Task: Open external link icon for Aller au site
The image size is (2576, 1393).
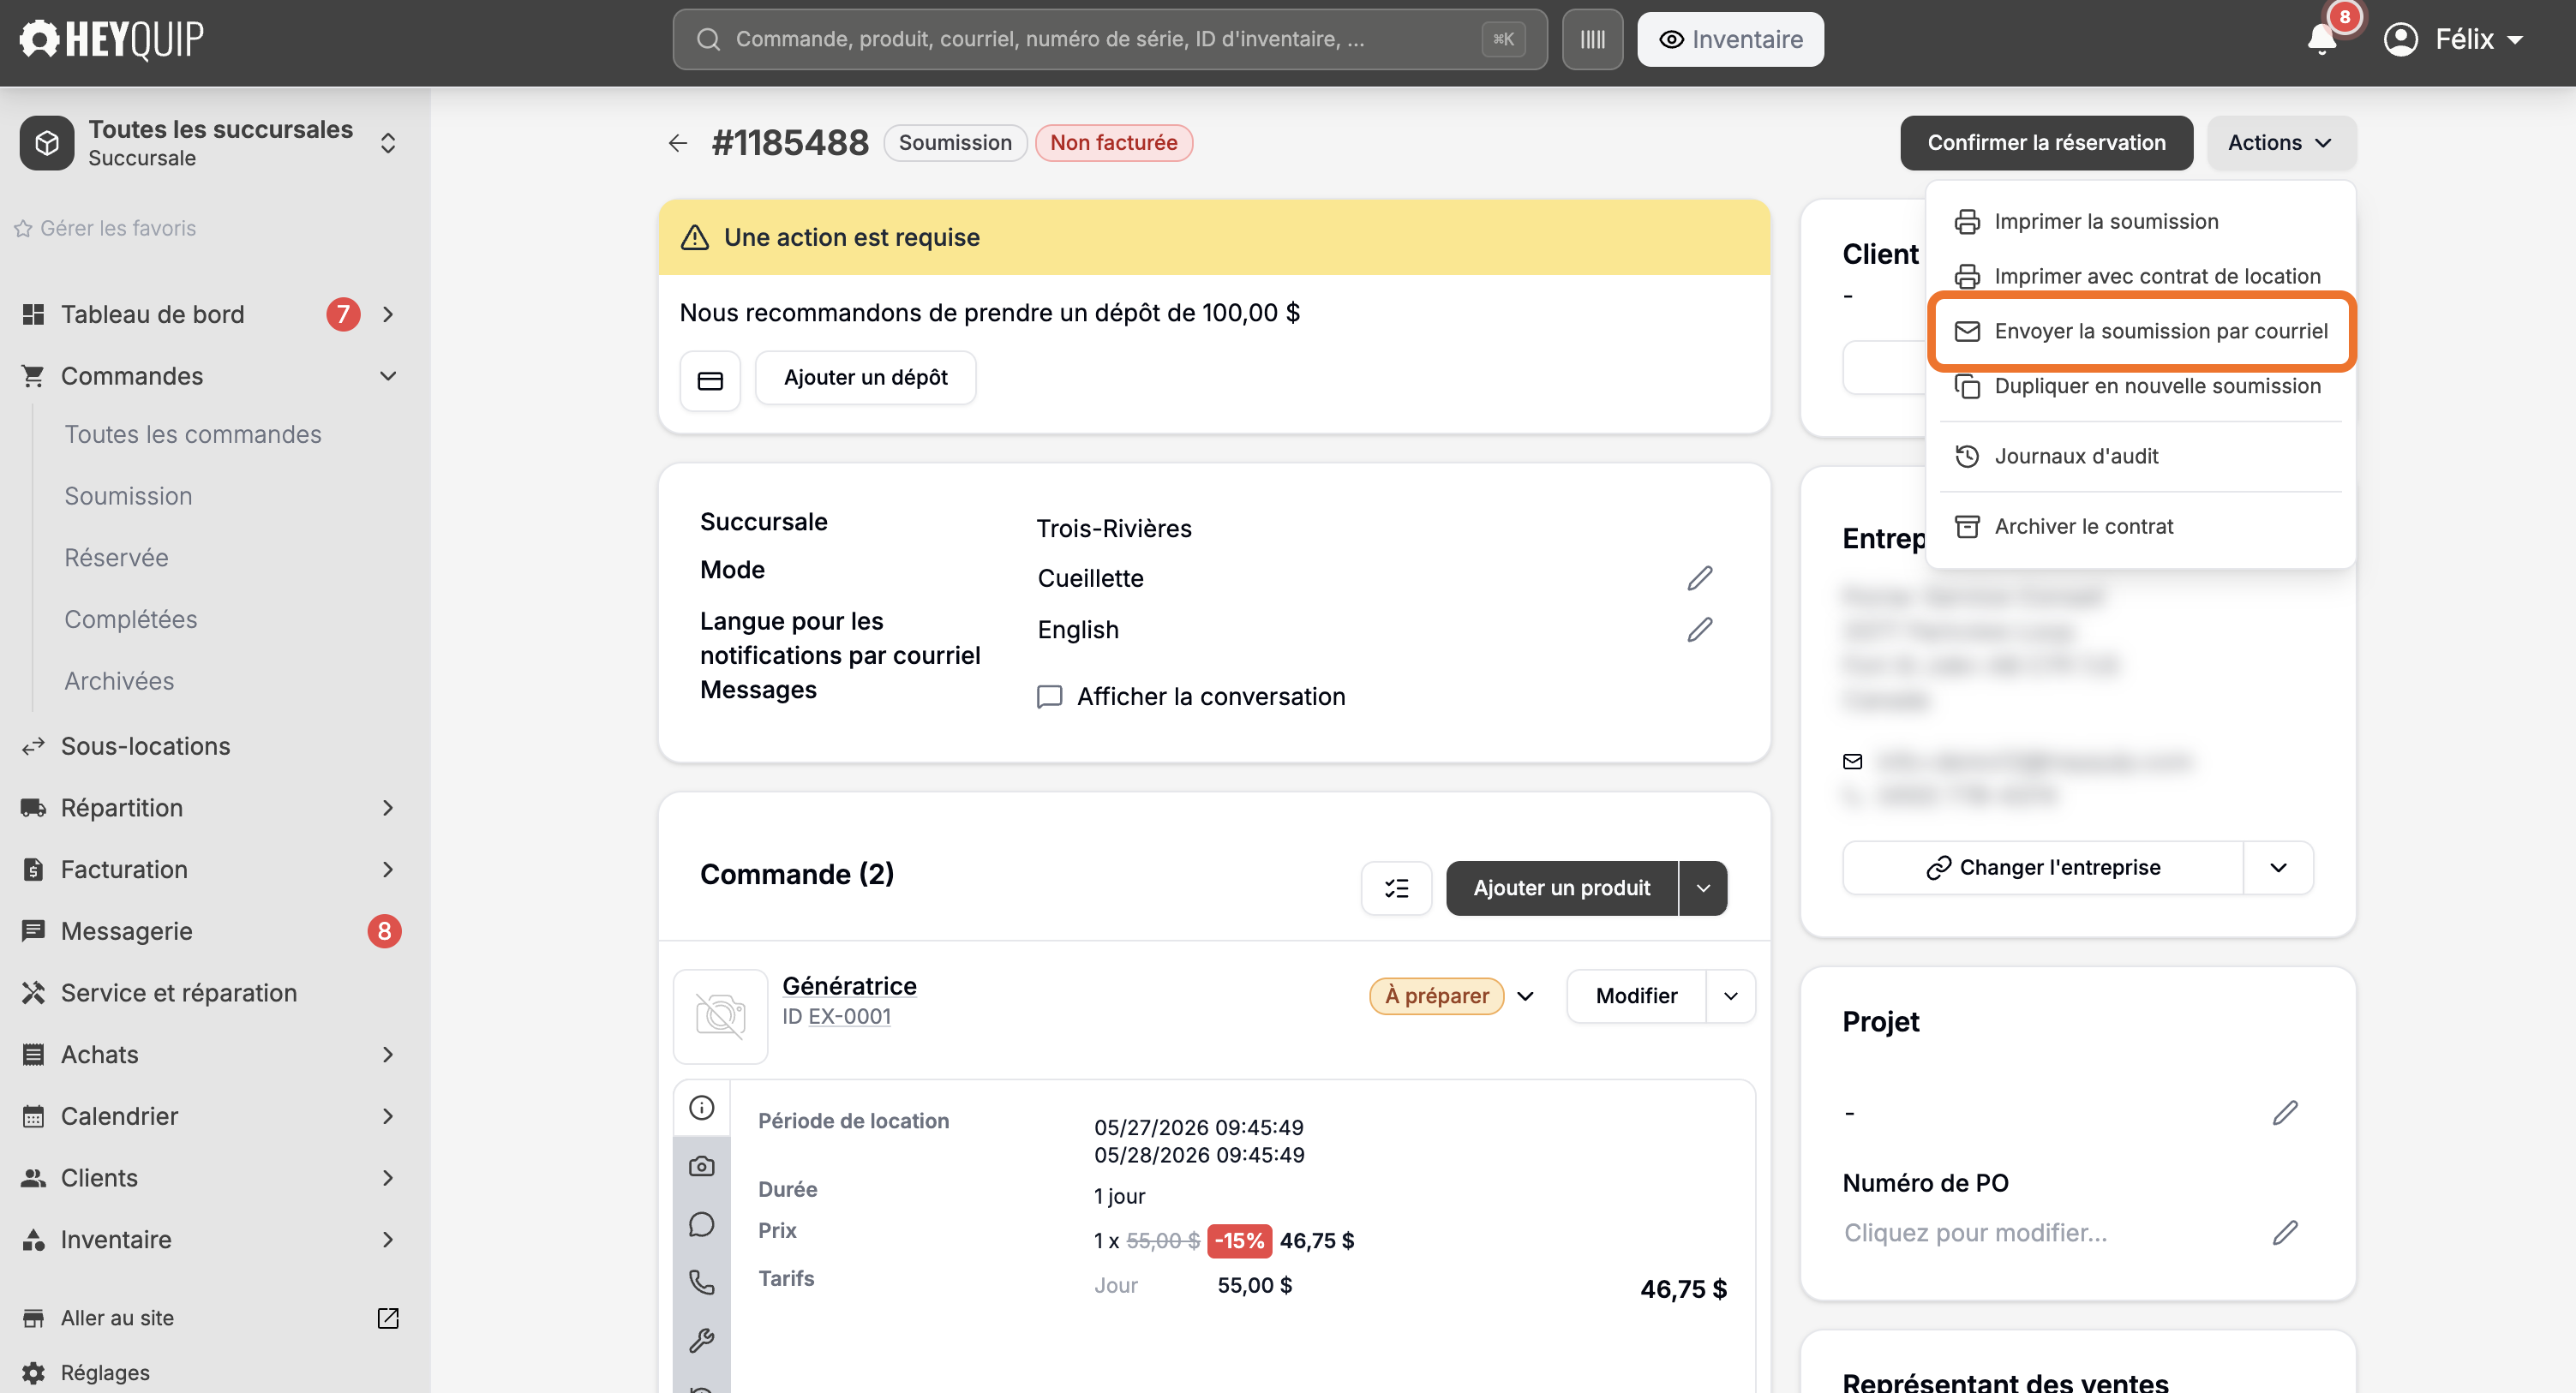Action: (x=388, y=1318)
